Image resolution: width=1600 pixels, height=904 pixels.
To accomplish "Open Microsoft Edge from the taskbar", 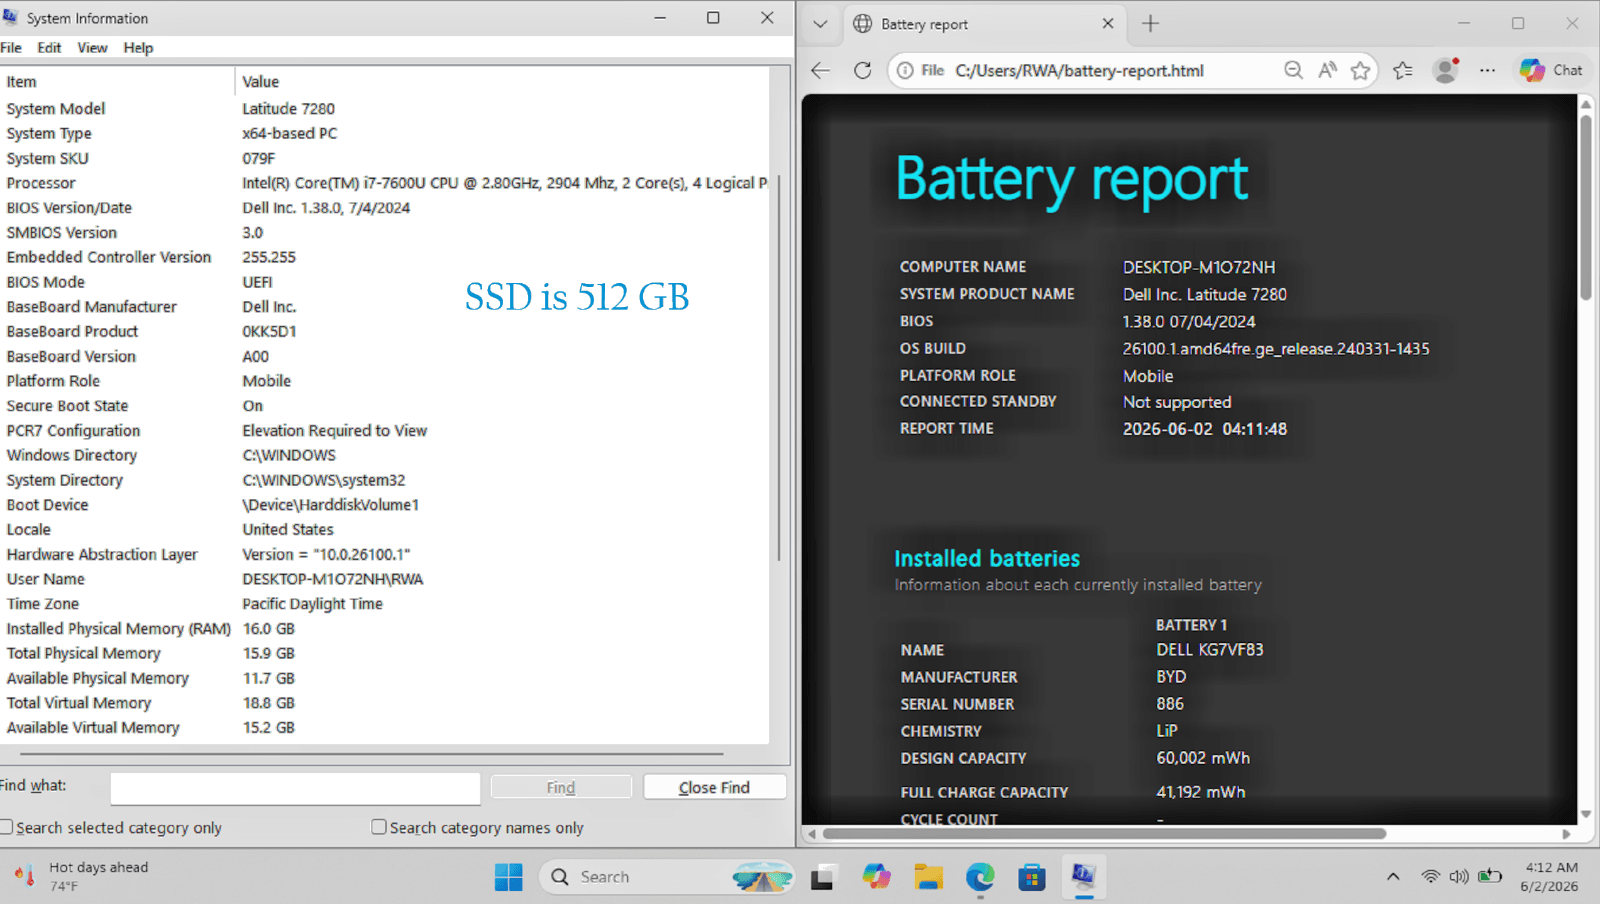I will click(x=980, y=877).
